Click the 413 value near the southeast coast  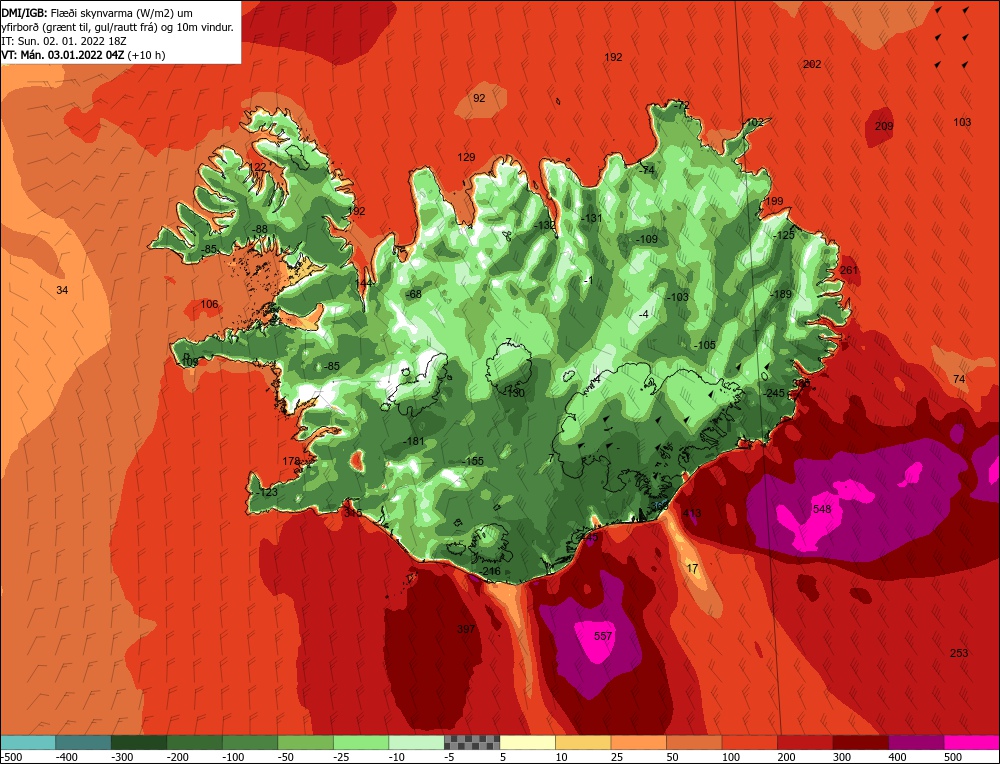tap(692, 513)
